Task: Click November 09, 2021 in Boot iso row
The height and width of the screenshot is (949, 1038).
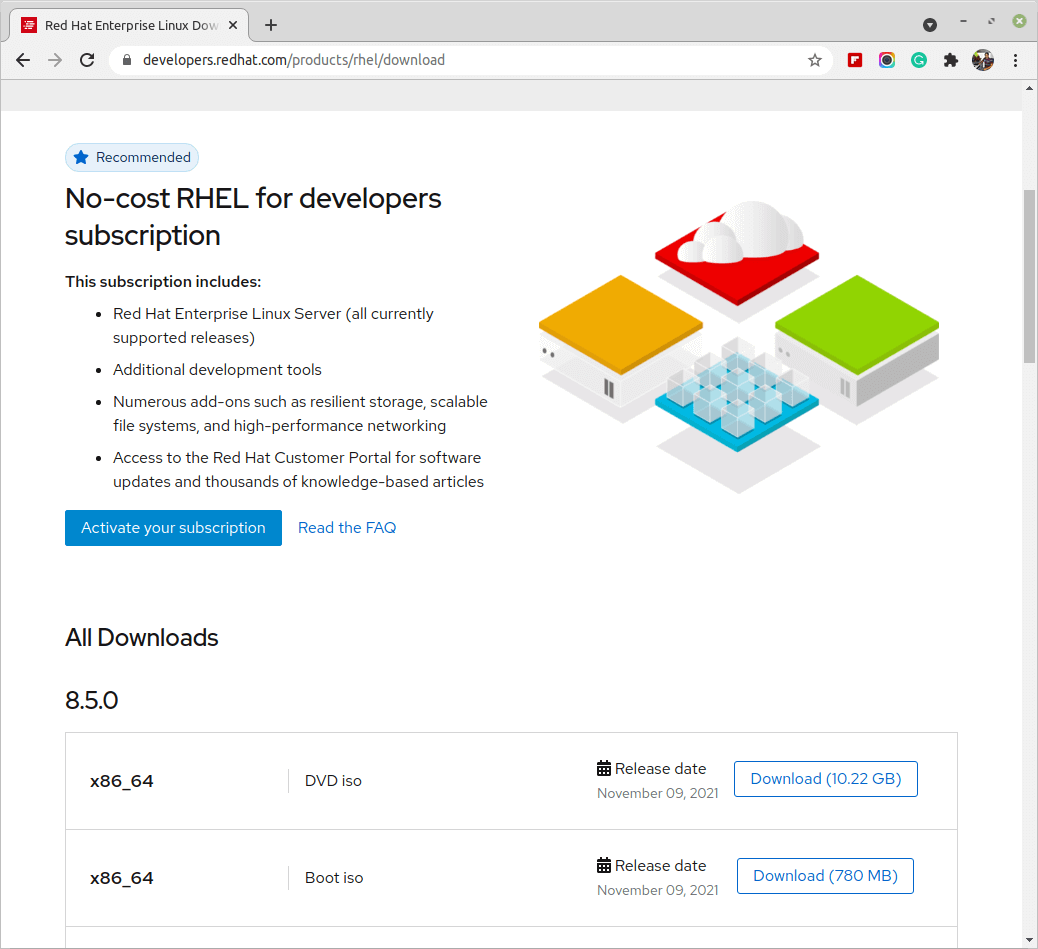Action: click(657, 891)
